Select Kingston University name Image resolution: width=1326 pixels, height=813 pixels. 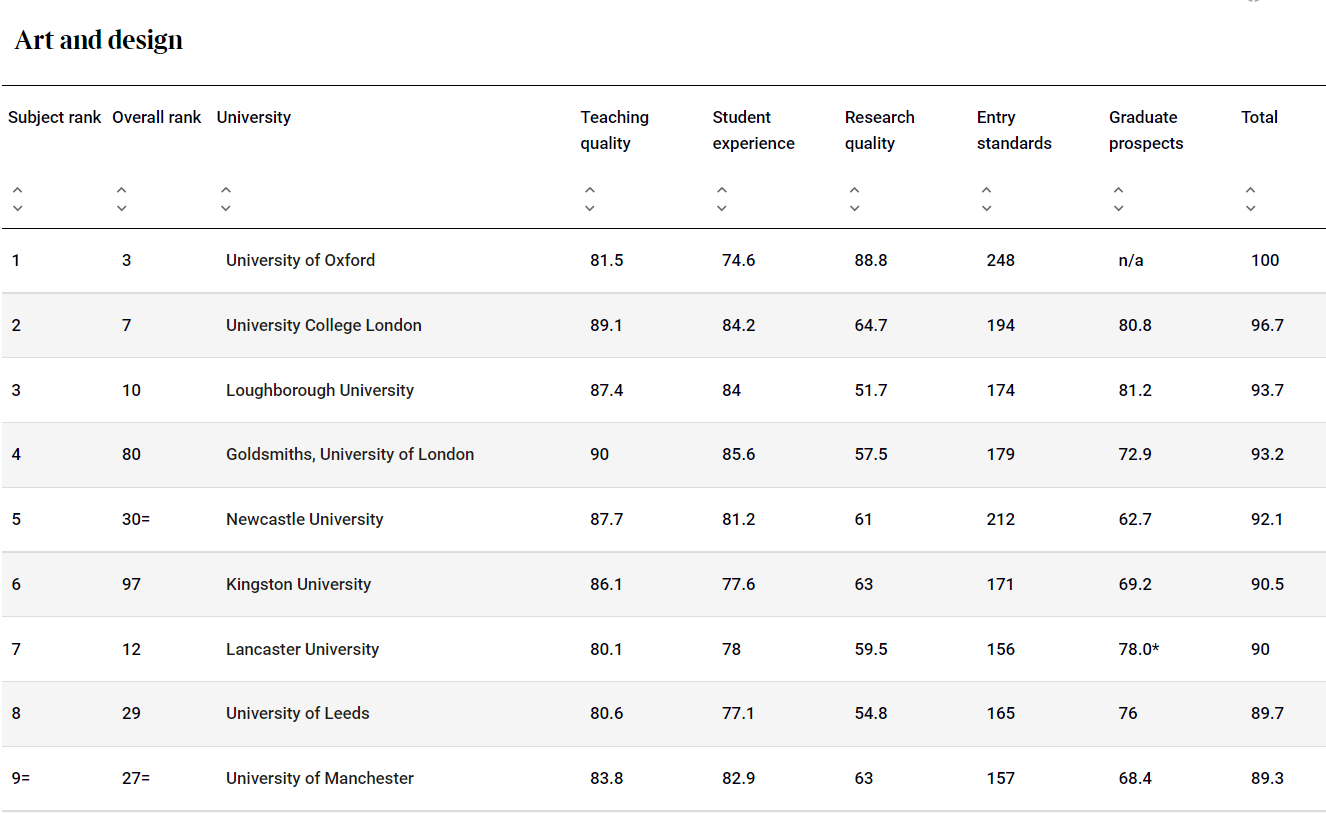(299, 584)
